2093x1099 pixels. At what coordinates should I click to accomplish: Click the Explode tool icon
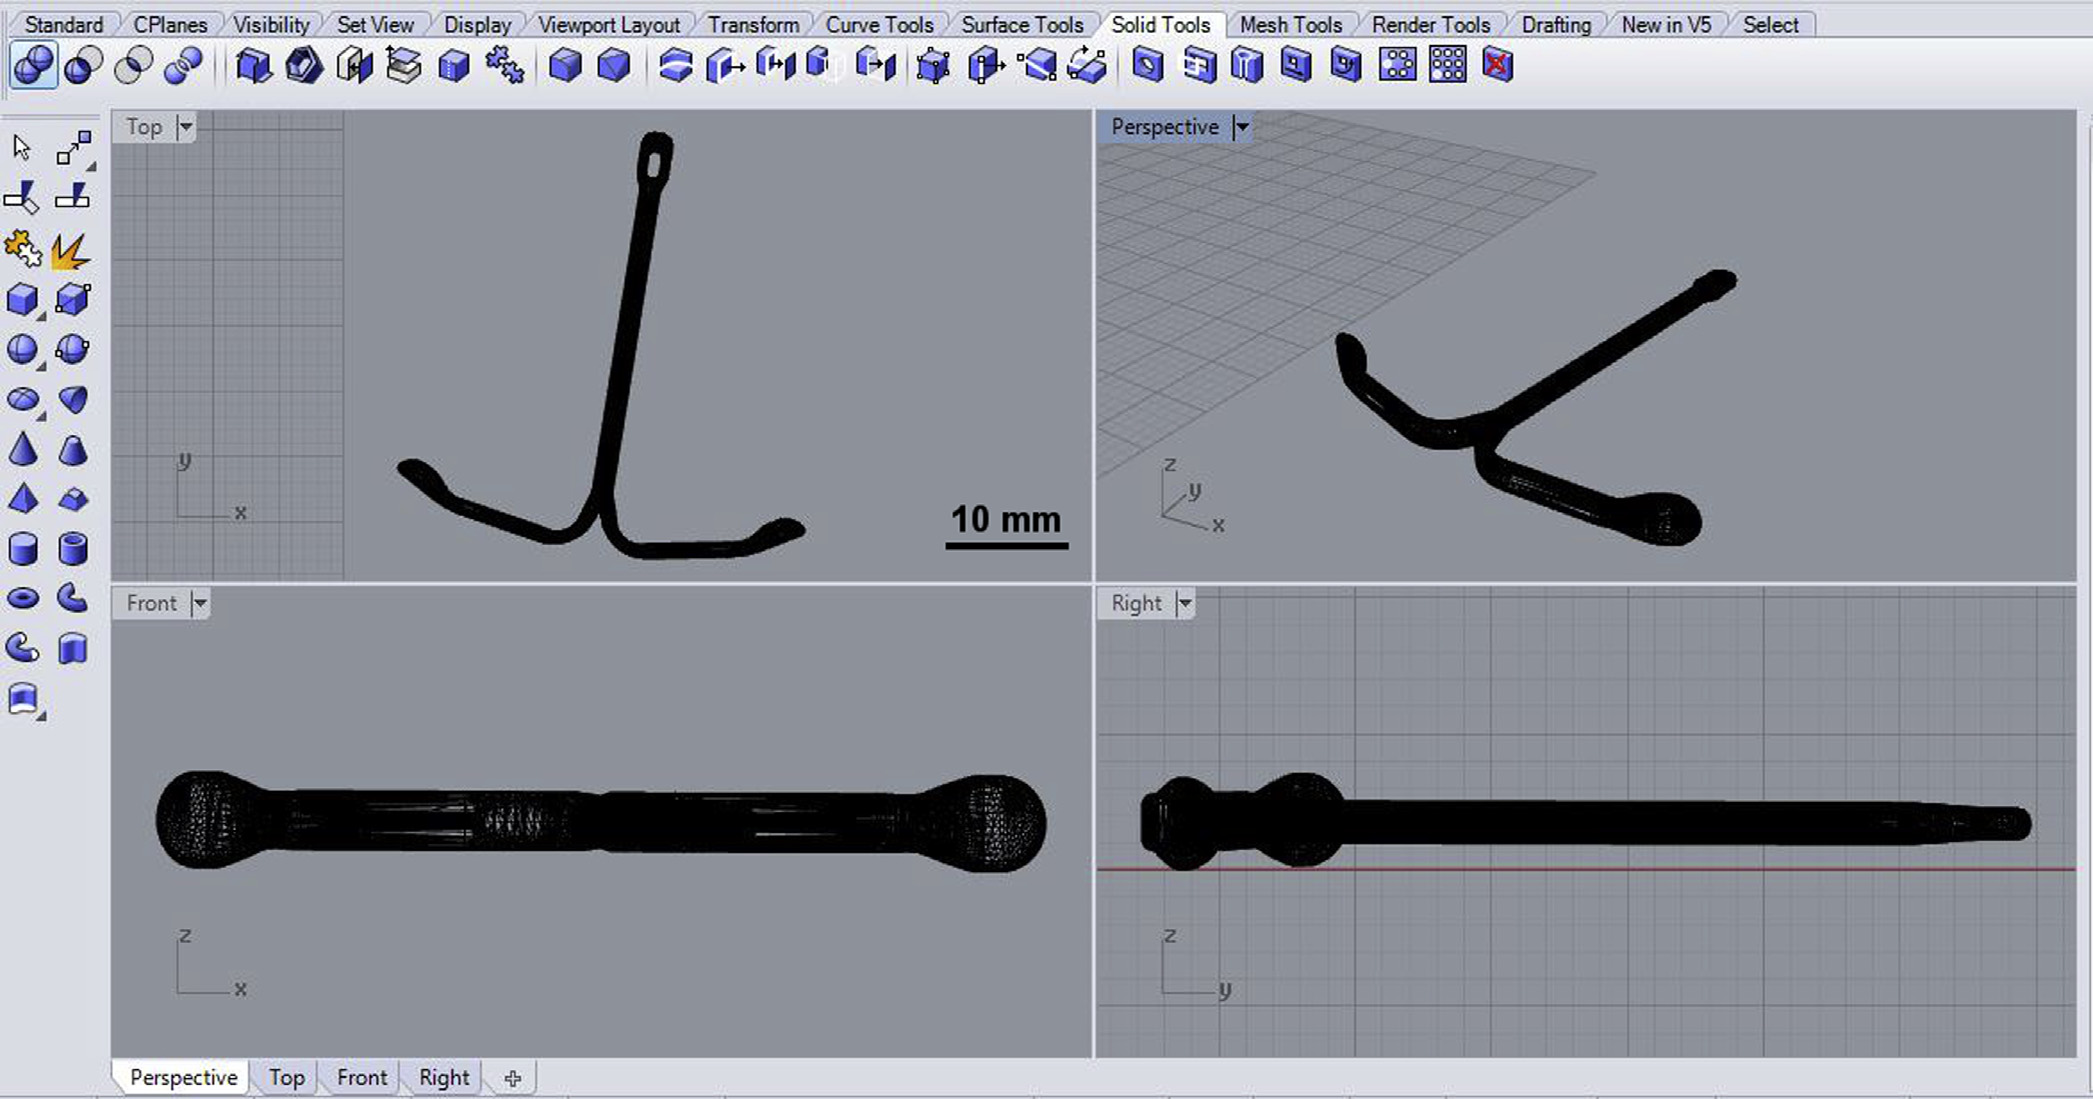pos(70,249)
